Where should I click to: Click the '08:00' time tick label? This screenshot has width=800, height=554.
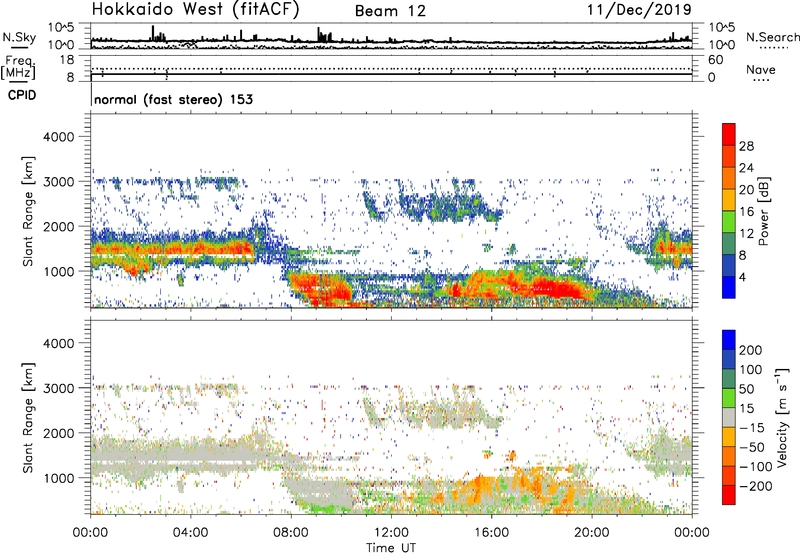pos(291,533)
